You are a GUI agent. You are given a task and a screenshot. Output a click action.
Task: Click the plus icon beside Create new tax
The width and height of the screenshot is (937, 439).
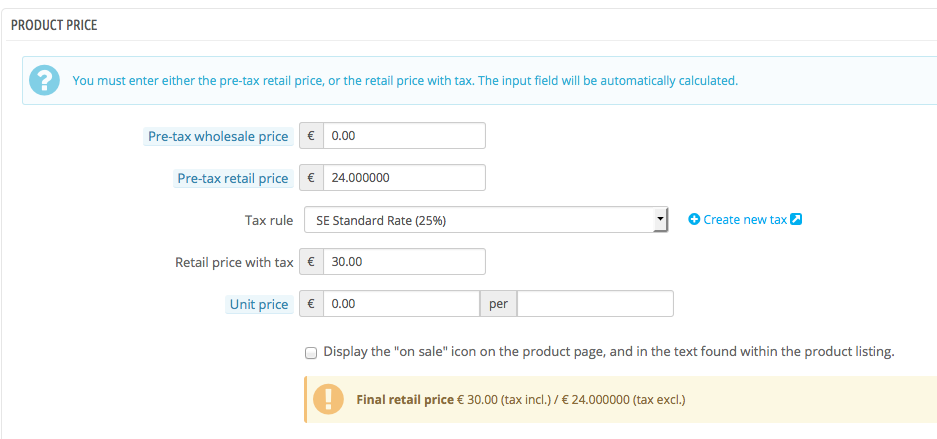tap(694, 220)
